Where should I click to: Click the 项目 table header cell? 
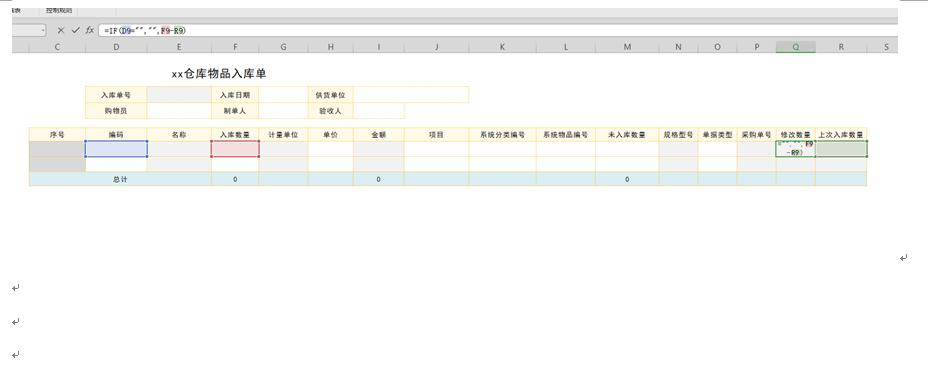click(437, 134)
